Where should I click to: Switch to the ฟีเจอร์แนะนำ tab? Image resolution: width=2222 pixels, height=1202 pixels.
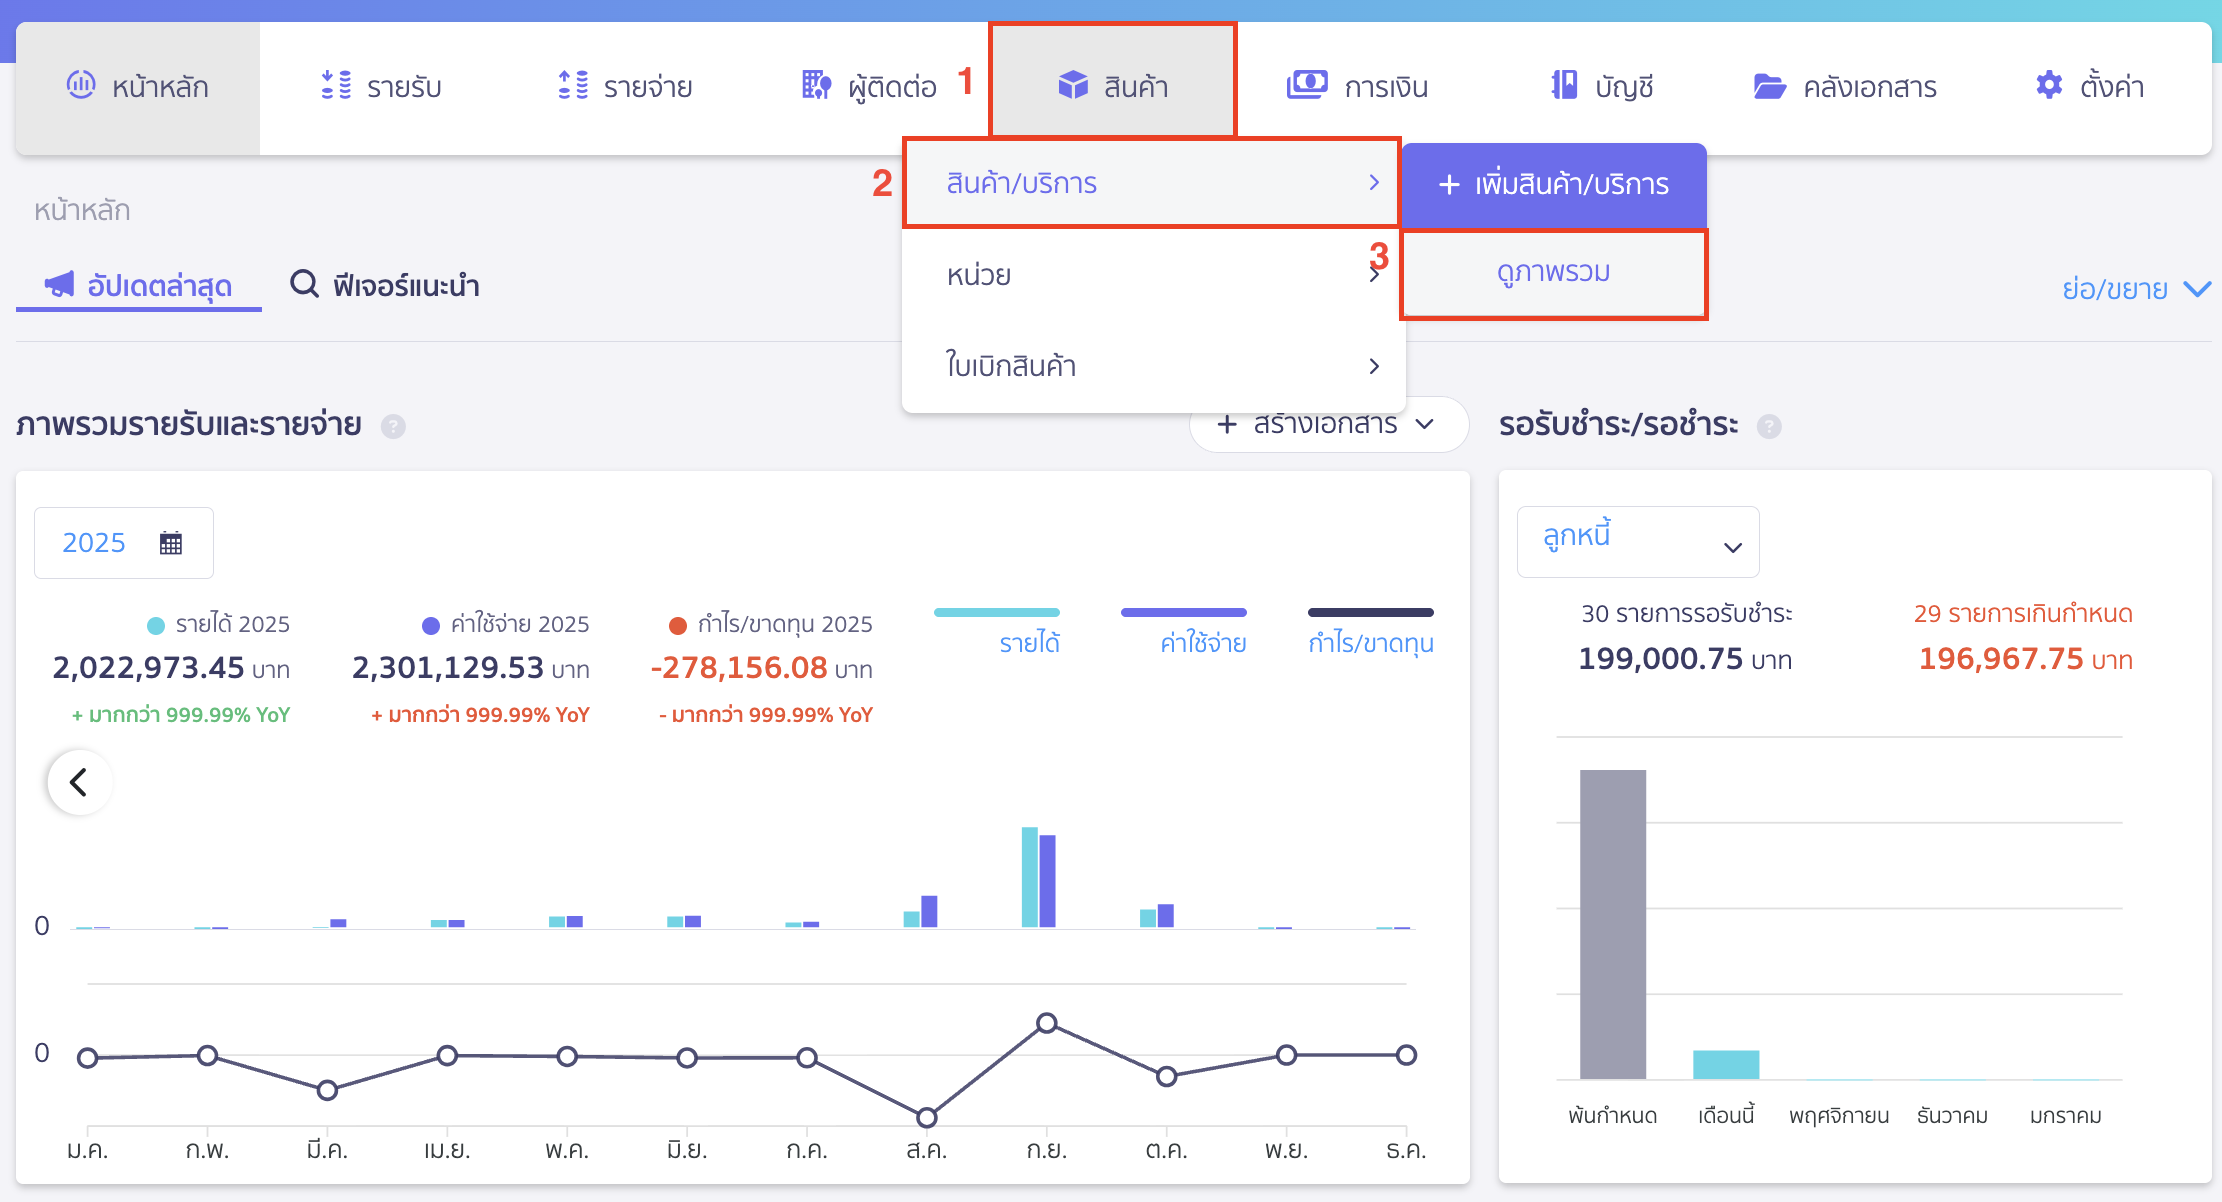(385, 286)
